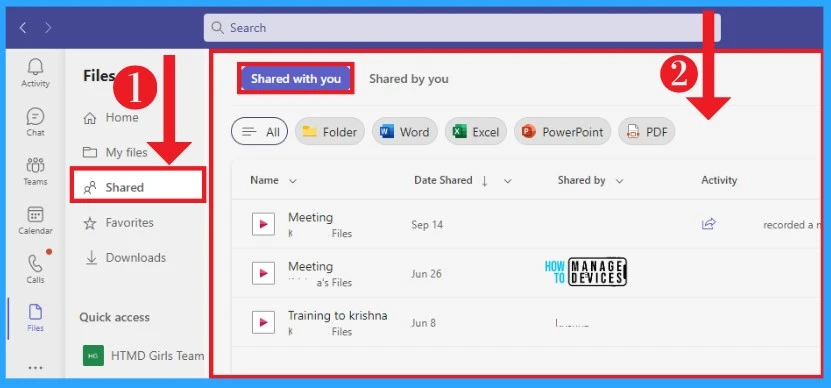Click video icon of Jun 26 Meeting
The width and height of the screenshot is (831, 388).
[x=263, y=274]
